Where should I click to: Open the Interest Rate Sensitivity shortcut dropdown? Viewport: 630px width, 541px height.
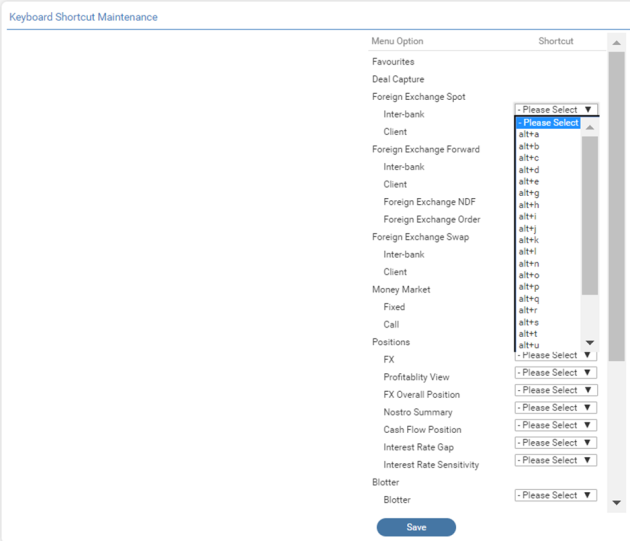point(556,460)
